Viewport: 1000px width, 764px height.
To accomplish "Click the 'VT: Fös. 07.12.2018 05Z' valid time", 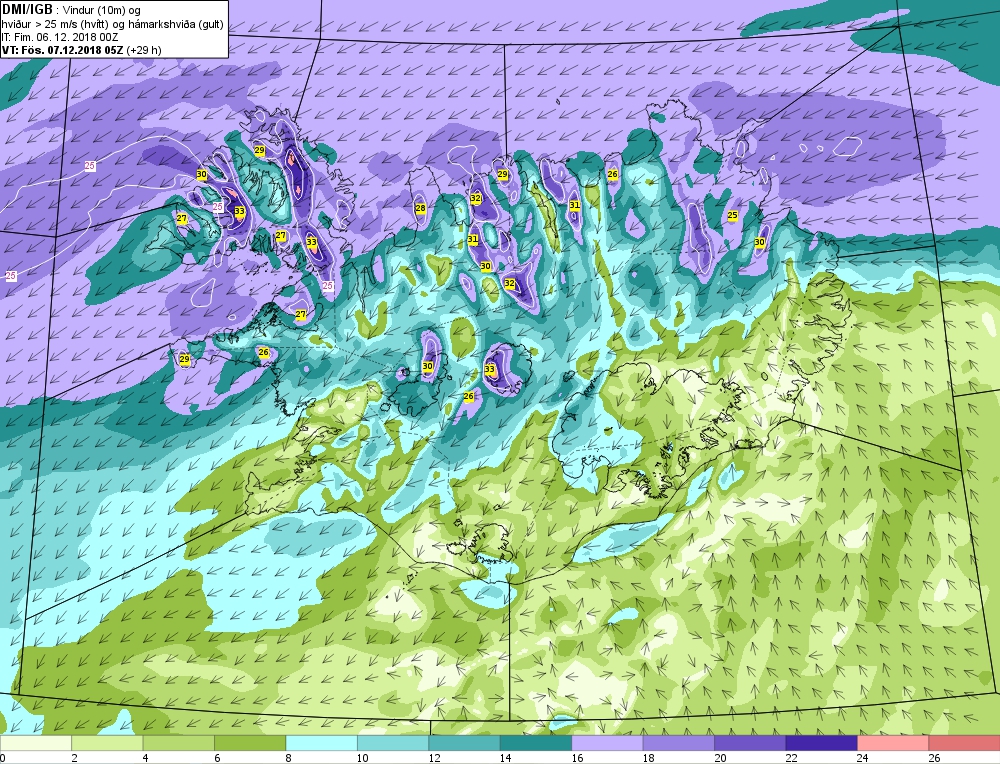I will 62,50.
